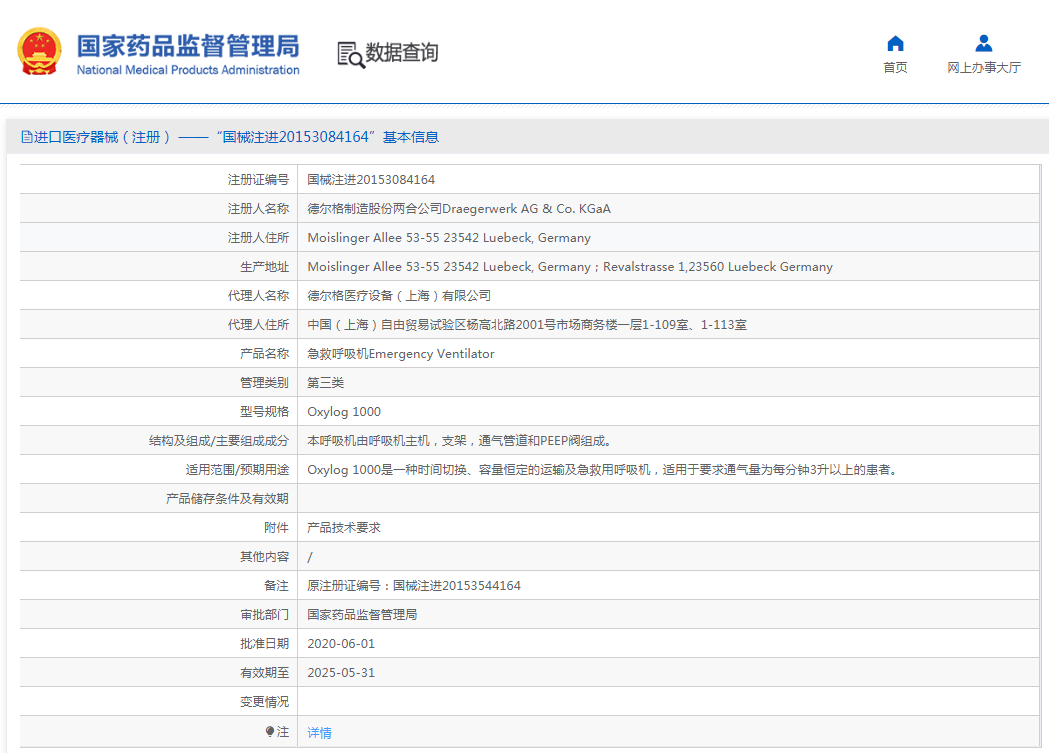Click the 产品名称 row label
Image resolution: width=1049 pixels, height=753 pixels.
264,354
